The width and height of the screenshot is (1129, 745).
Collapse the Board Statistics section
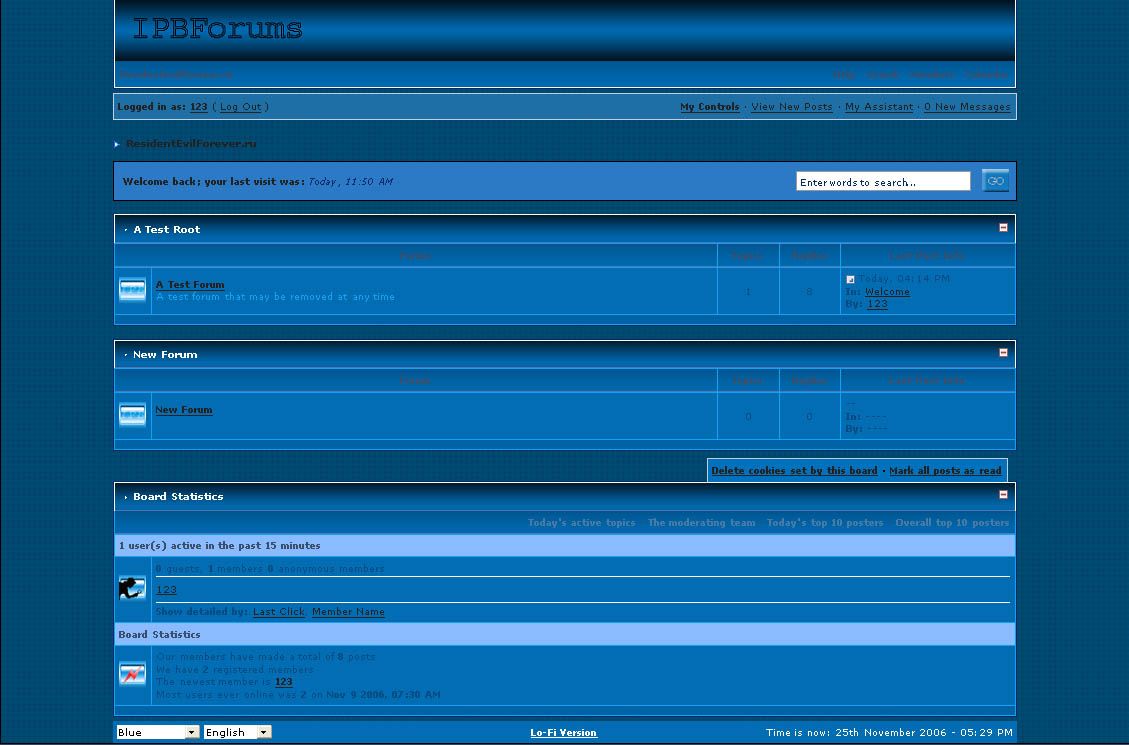(x=1003, y=495)
